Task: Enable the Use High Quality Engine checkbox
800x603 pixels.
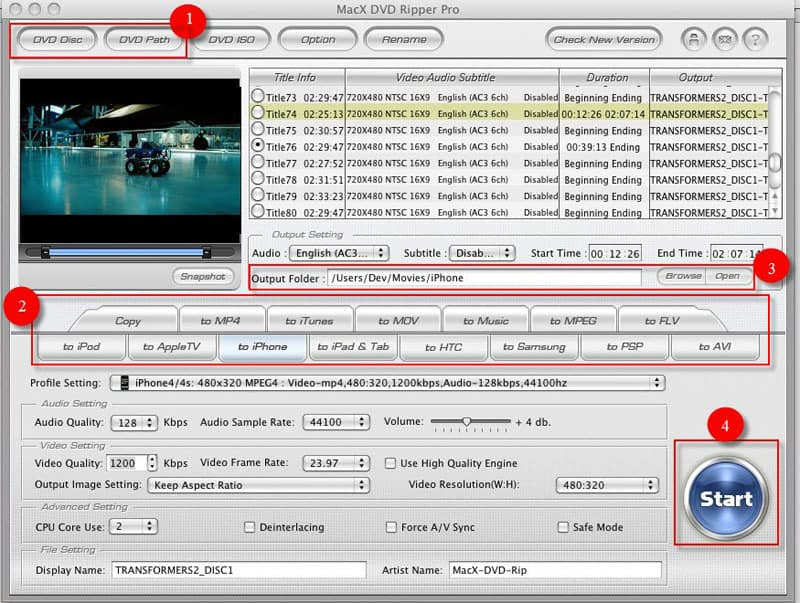Action: tap(390, 463)
